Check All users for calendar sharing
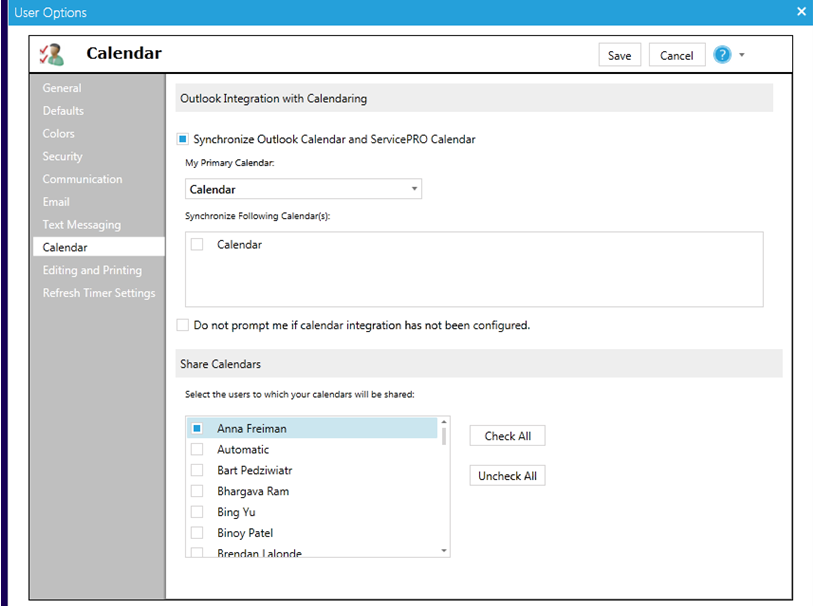The width and height of the screenshot is (813, 606). pyautogui.click(x=507, y=435)
